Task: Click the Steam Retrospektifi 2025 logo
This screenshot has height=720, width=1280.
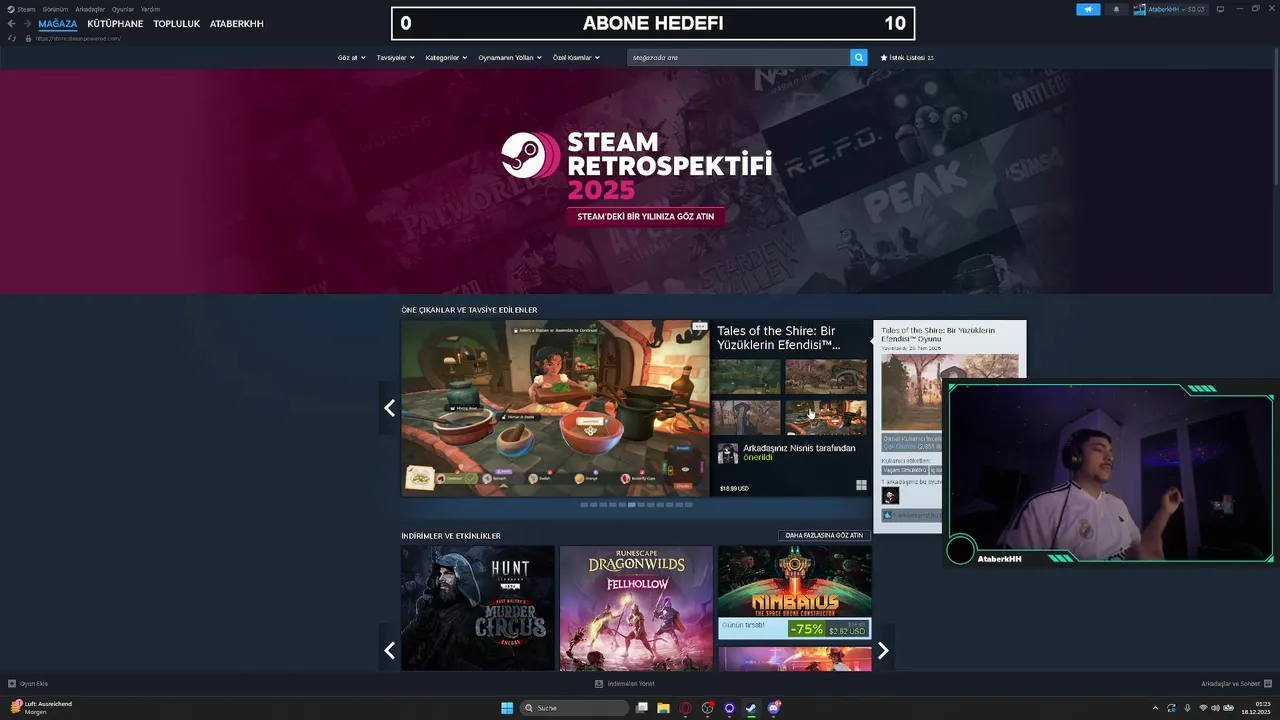Action: [637, 166]
